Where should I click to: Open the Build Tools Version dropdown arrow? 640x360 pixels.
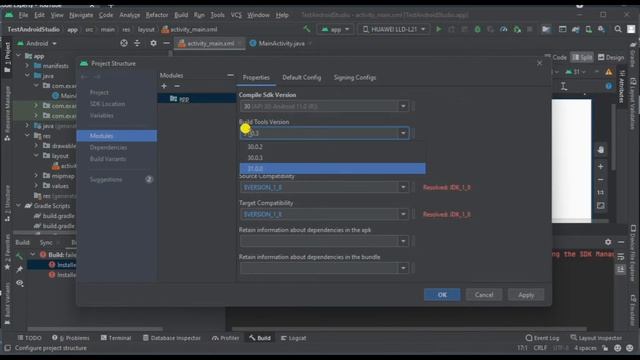click(x=403, y=133)
